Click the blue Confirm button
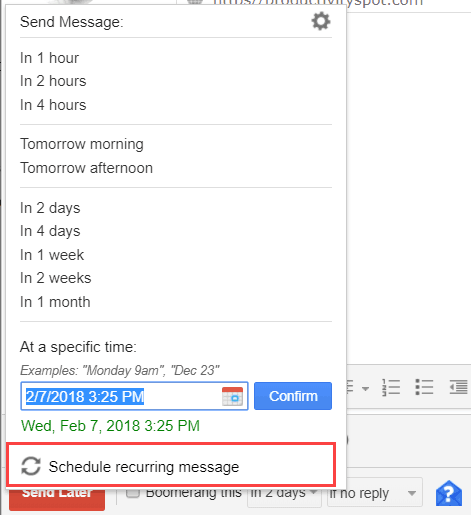Image resolution: width=471 pixels, height=515 pixels. pyautogui.click(x=293, y=396)
